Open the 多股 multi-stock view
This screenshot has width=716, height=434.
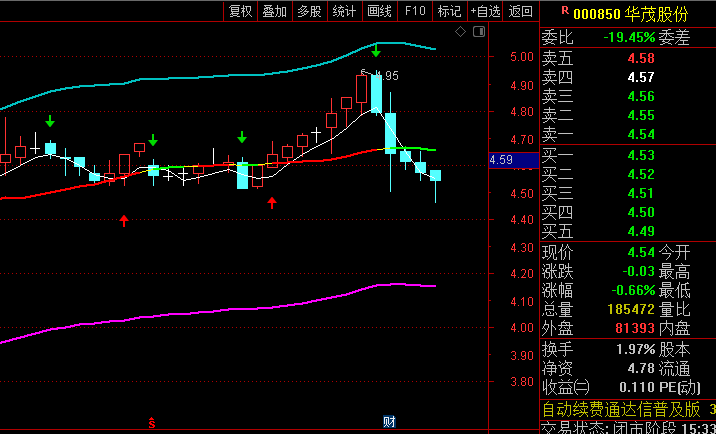(310, 11)
